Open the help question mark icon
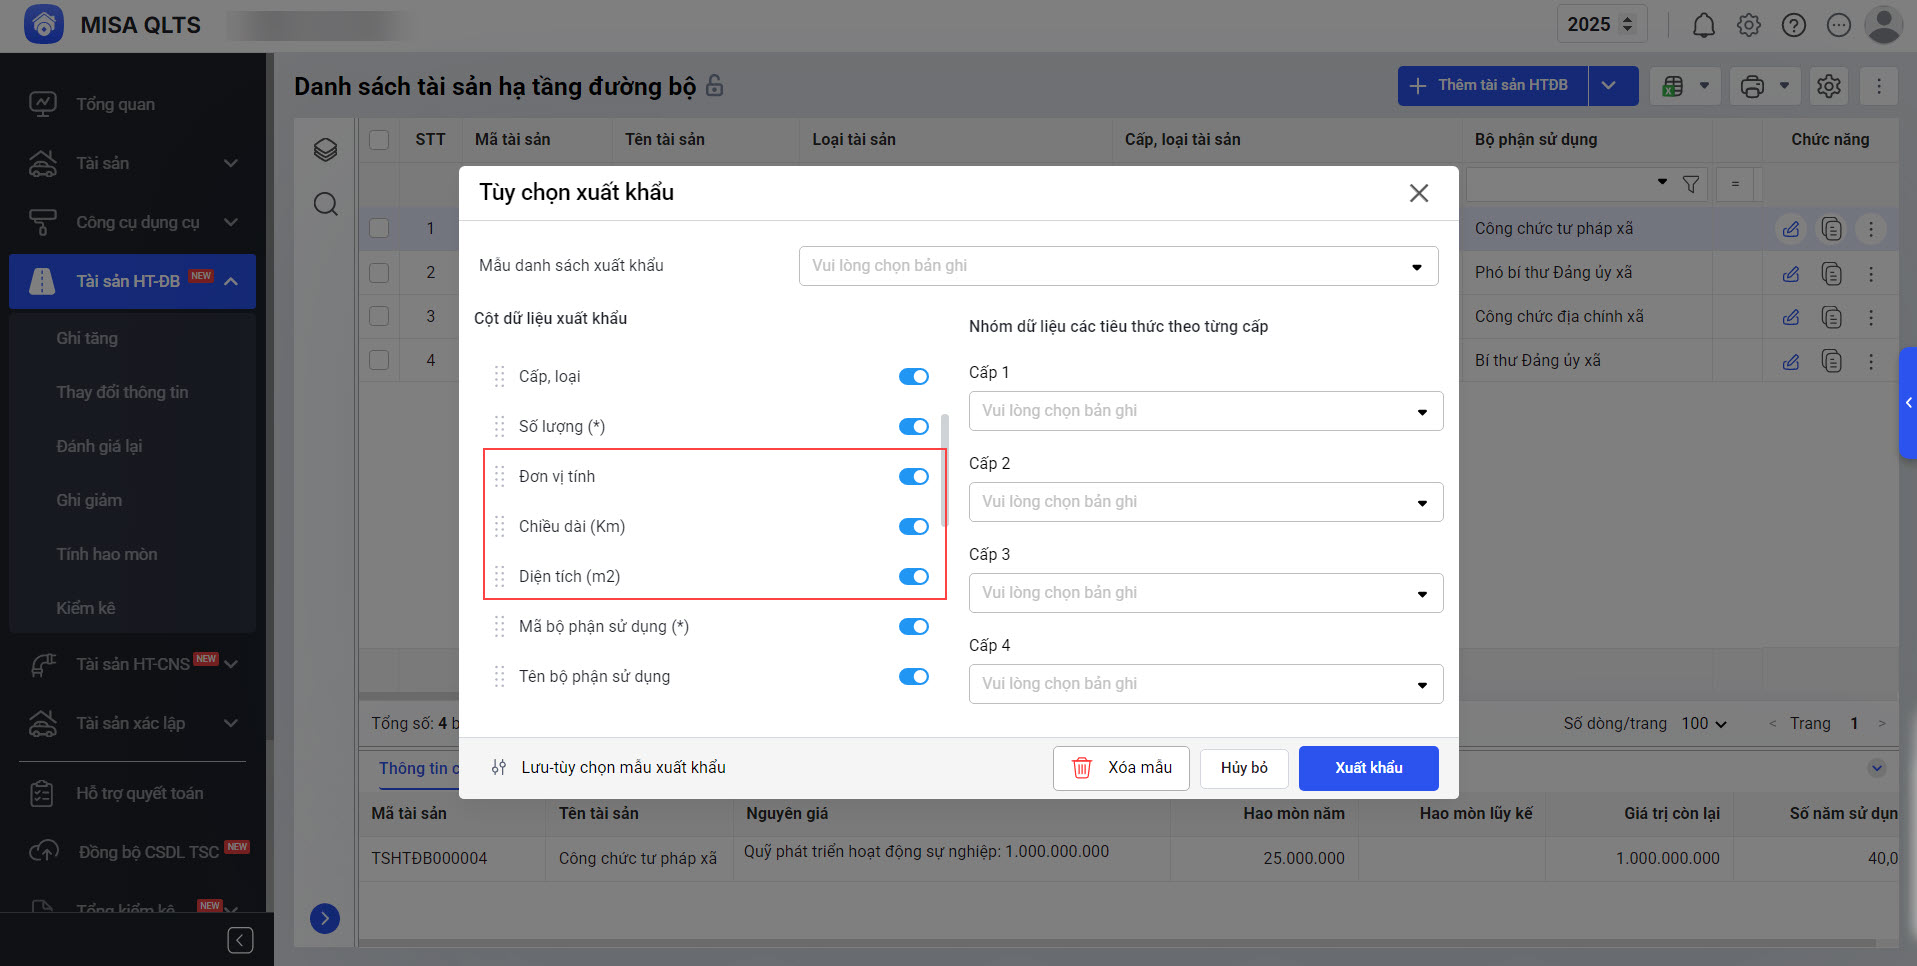Viewport: 1917px width, 966px height. coord(1793,25)
